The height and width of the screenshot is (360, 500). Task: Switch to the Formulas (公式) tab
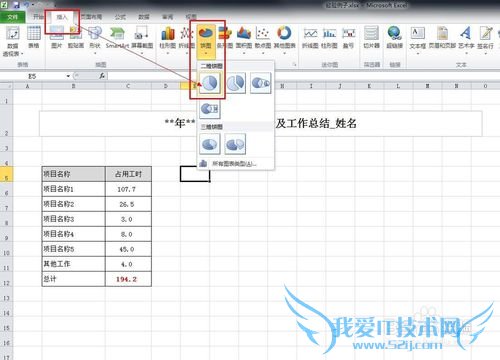coord(120,17)
